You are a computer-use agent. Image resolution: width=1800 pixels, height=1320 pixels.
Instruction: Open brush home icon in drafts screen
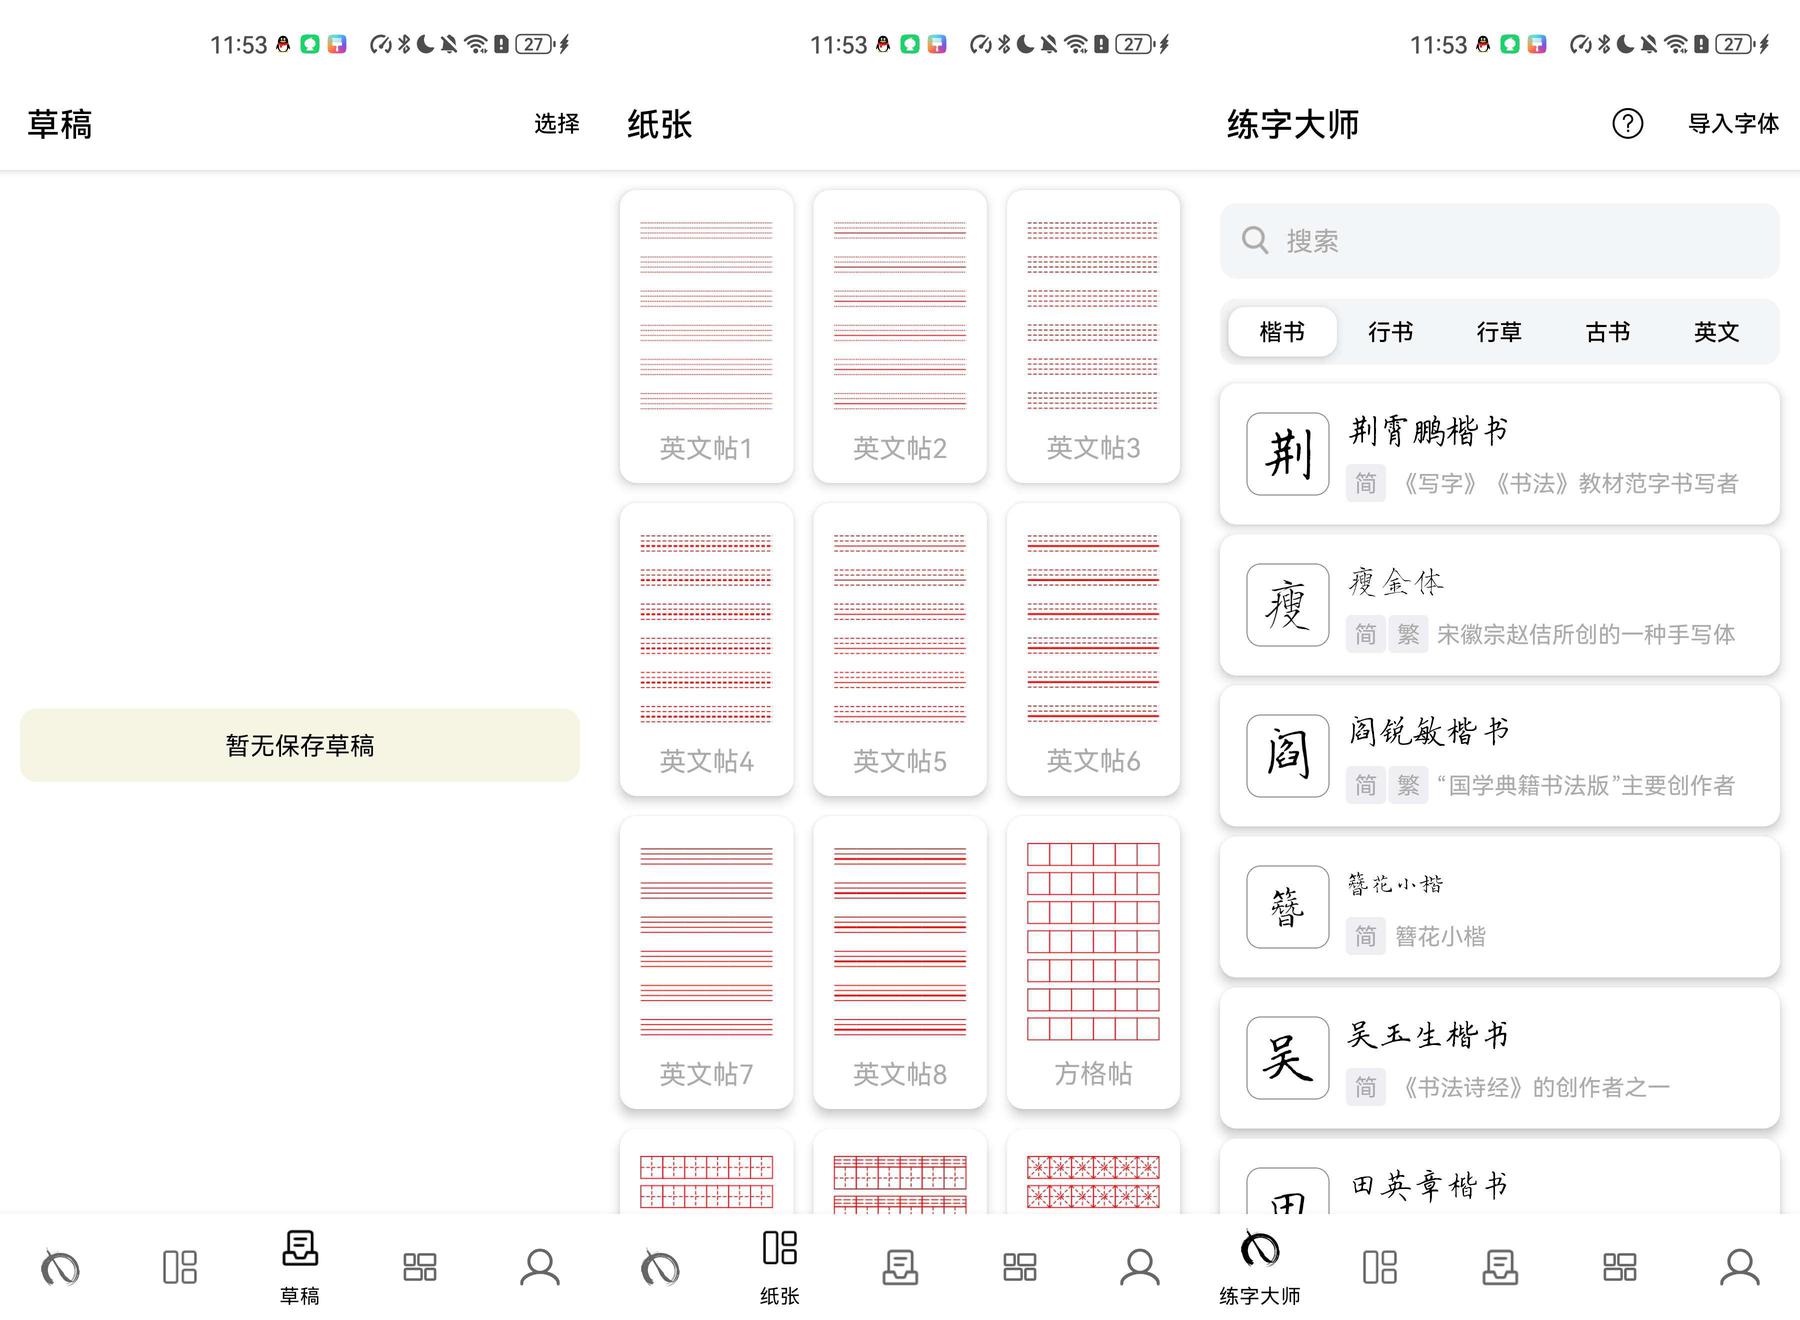(x=60, y=1267)
